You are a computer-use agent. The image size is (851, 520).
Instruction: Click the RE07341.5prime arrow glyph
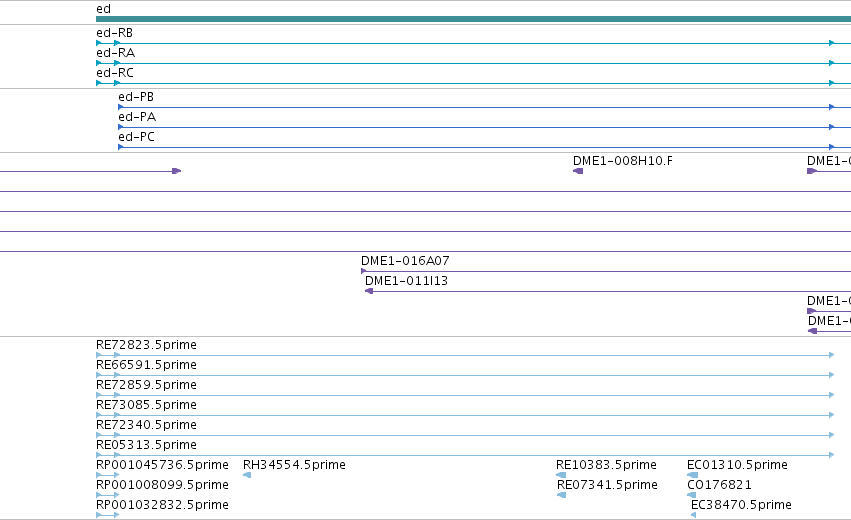click(562, 495)
